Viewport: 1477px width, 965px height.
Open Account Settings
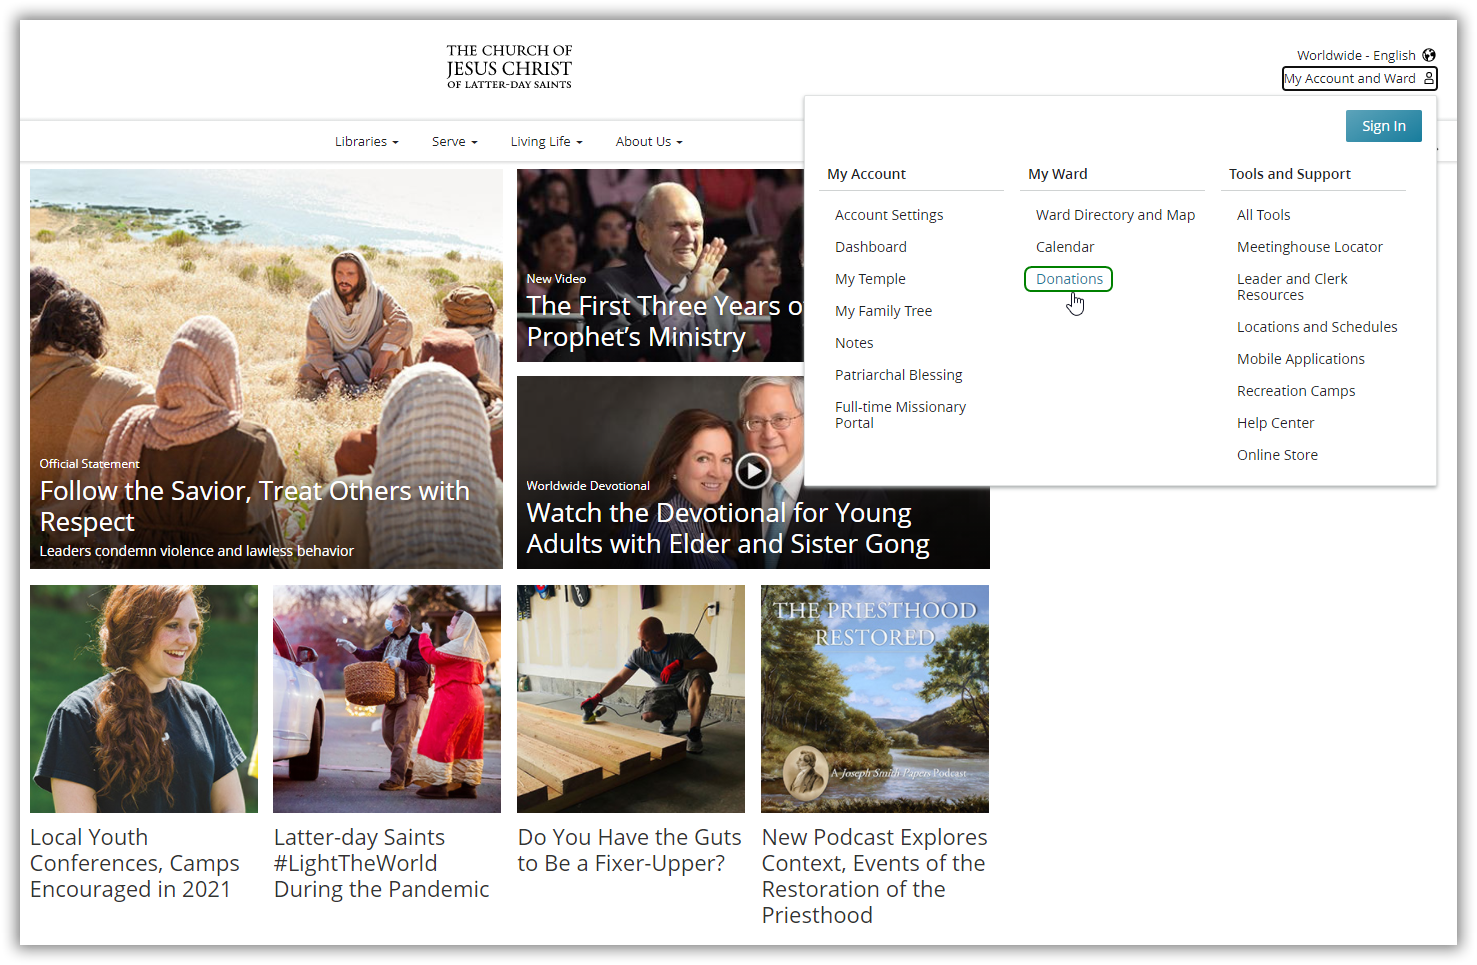(x=889, y=215)
